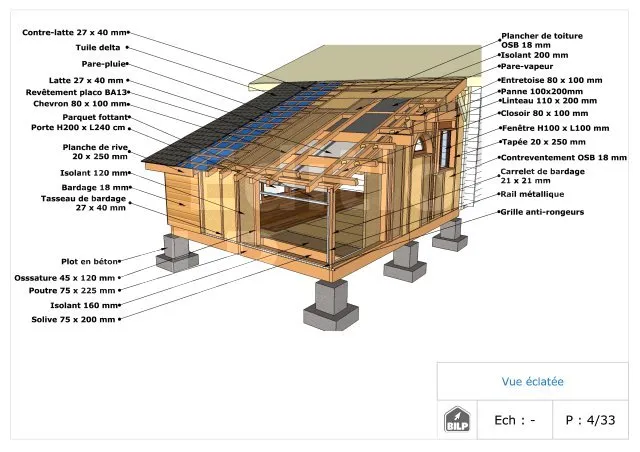
Task: Click the front center concrete pier block
Action: tap(330, 301)
